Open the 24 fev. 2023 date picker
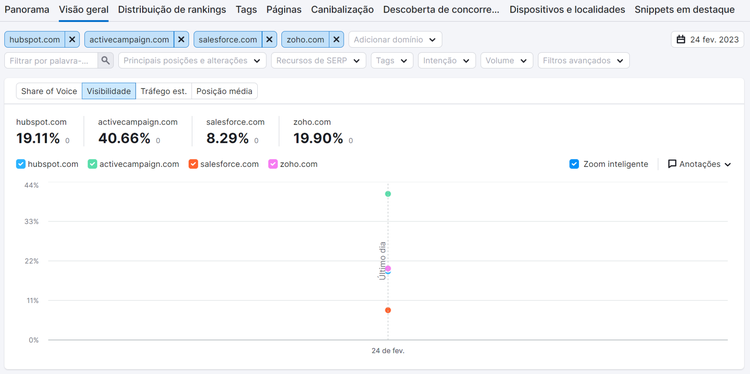The width and height of the screenshot is (750, 374). tap(707, 40)
